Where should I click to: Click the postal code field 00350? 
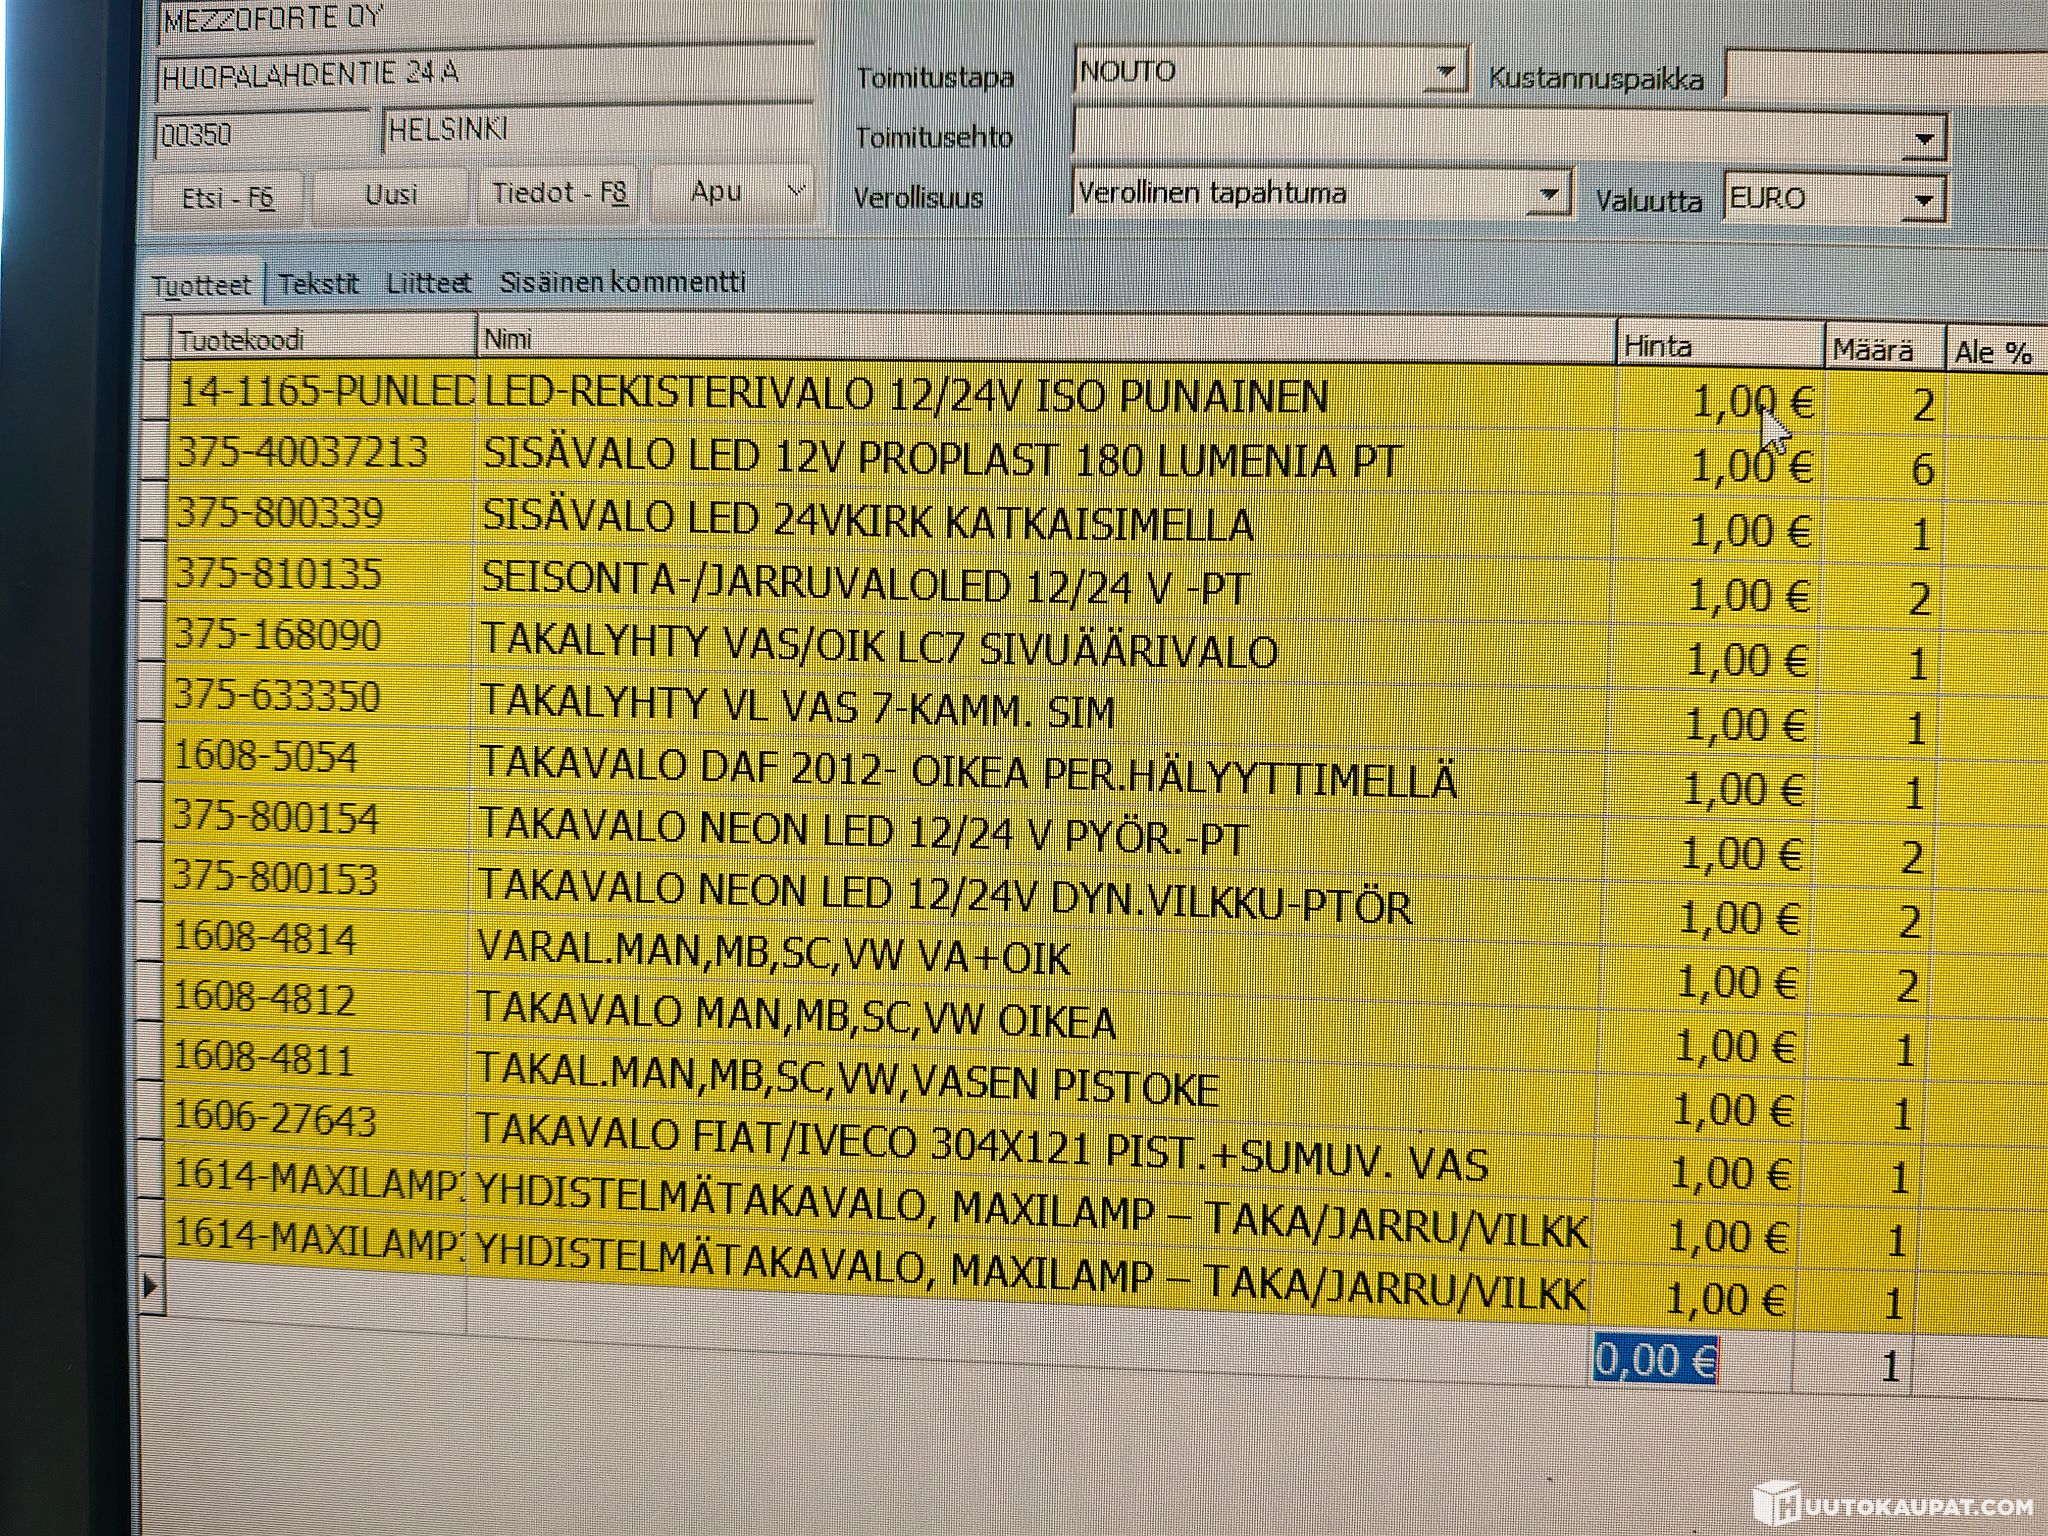[x=264, y=134]
